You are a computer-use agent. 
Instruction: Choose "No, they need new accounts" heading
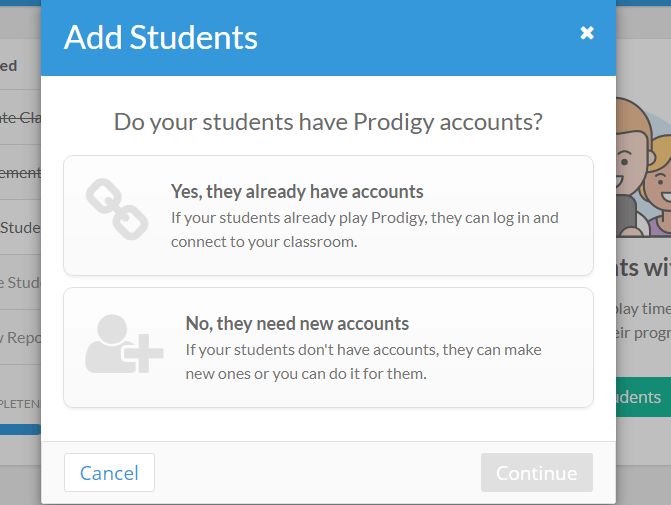pyautogui.click(x=297, y=323)
